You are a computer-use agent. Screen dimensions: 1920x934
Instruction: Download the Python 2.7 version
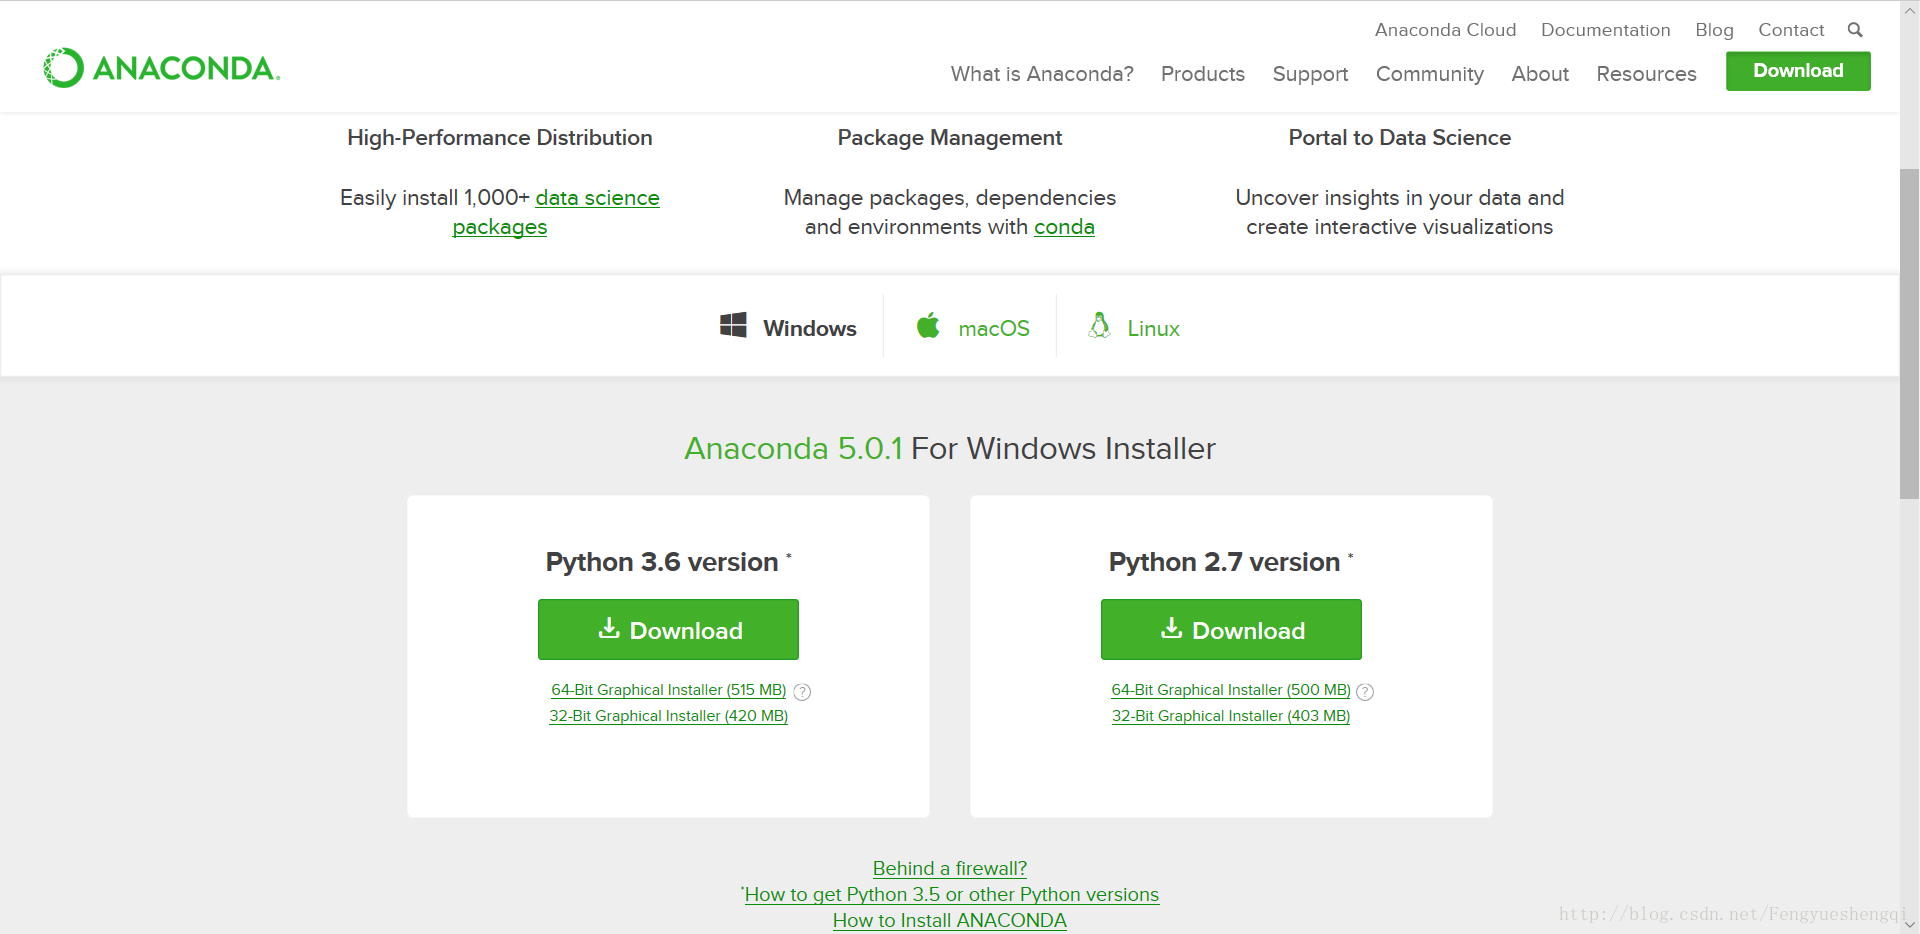(1231, 629)
